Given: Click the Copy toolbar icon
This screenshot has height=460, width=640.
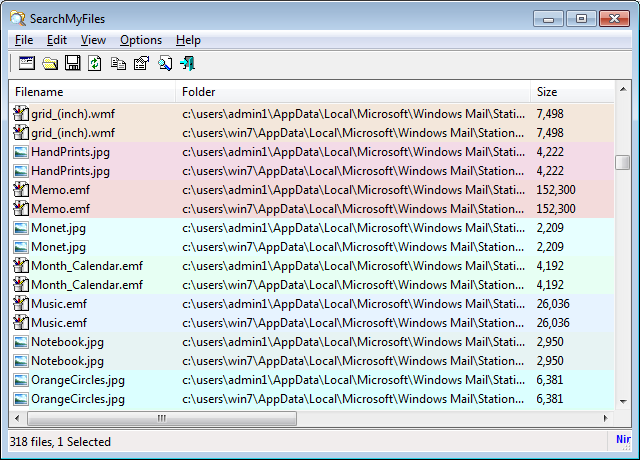Looking at the screenshot, I should click(118, 64).
